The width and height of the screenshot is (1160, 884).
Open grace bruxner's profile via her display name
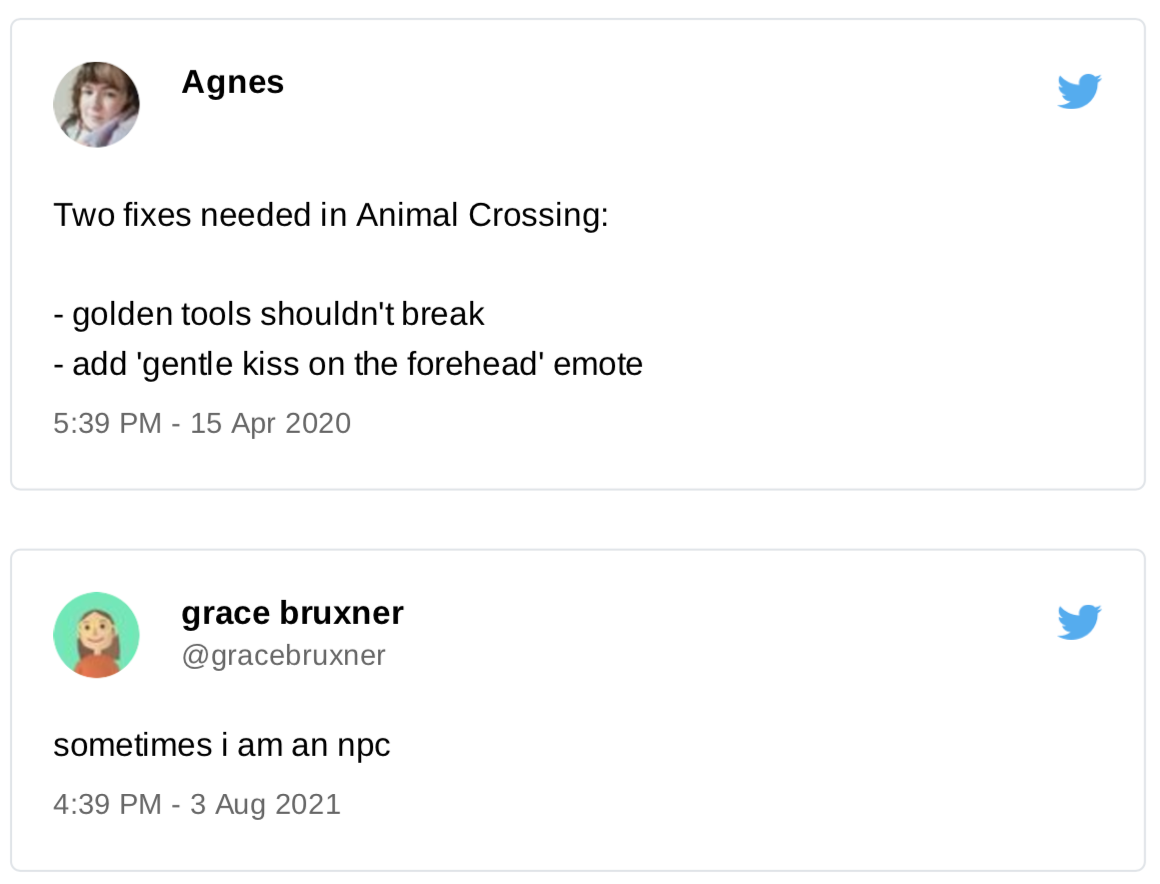(292, 613)
